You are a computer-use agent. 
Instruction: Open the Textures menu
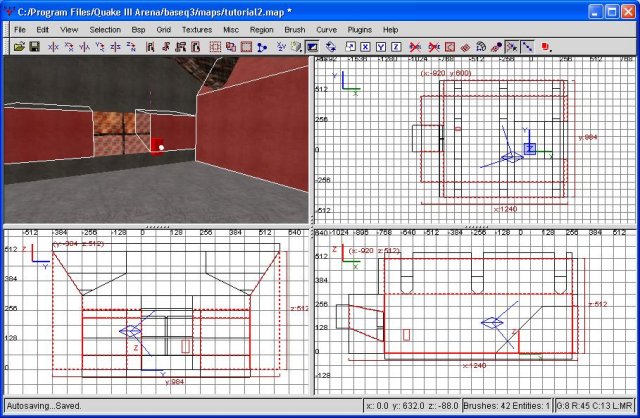197,29
